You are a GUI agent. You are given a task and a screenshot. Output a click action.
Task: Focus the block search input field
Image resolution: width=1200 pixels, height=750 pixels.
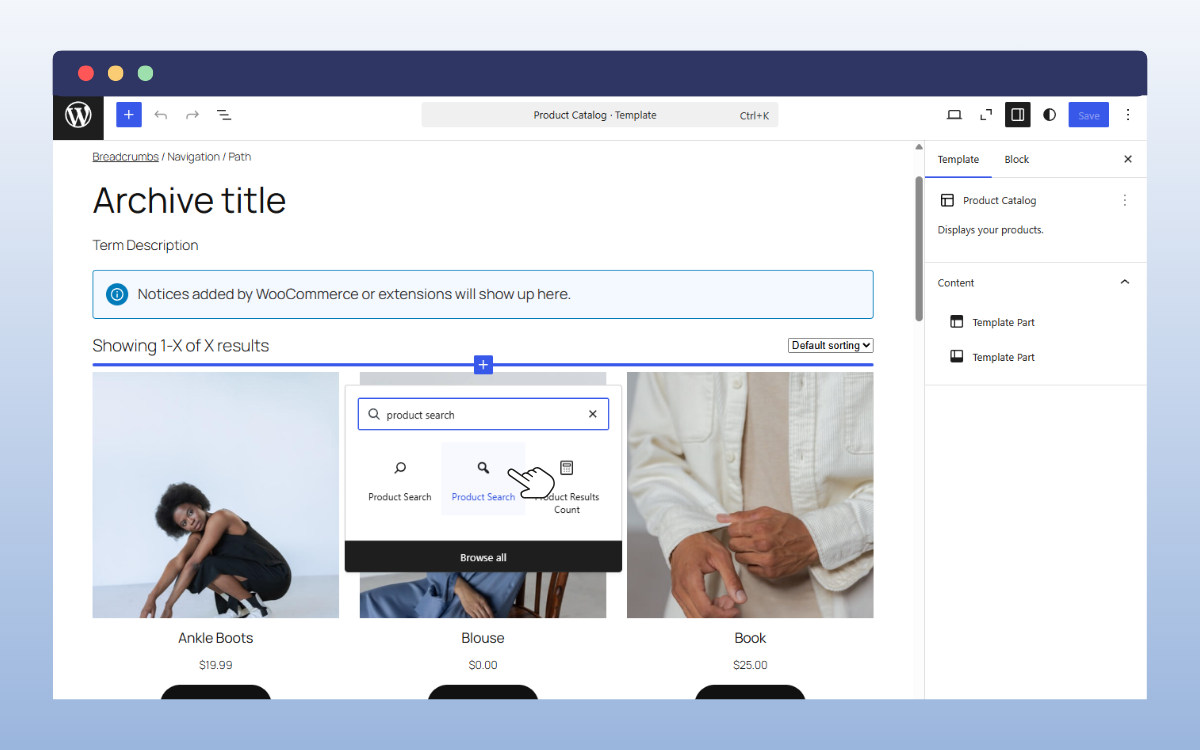click(483, 414)
